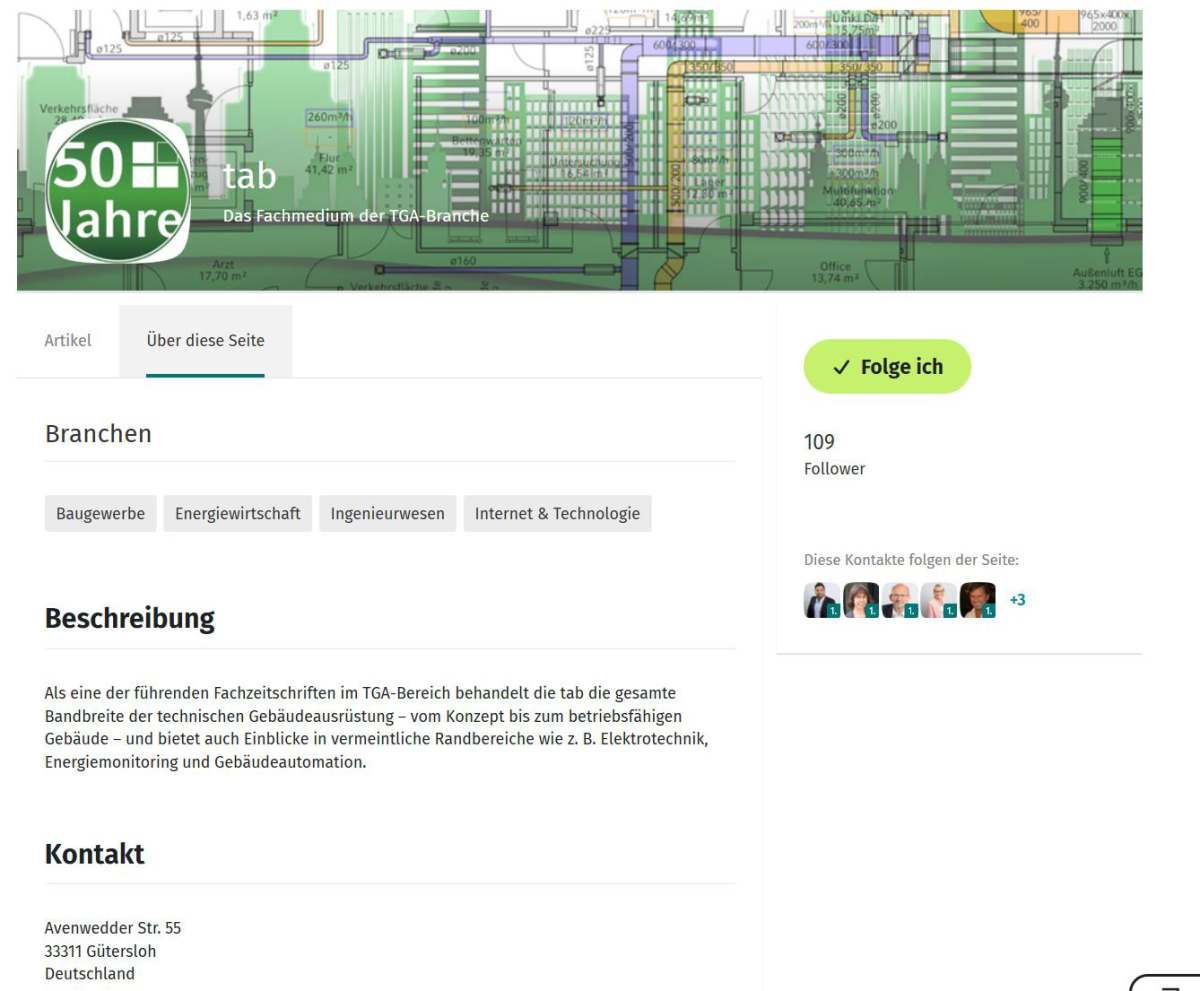Viewport: 1200px width, 991px height.
Task: Open the third follower contact avatar
Action: (900, 600)
